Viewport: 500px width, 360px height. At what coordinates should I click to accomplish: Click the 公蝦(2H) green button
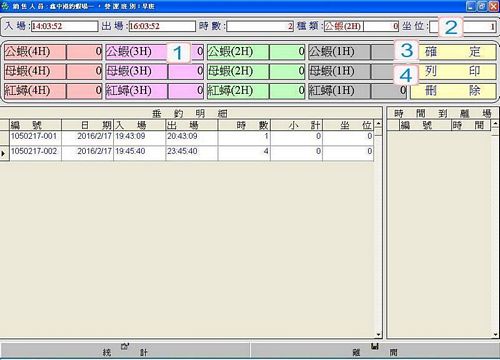(x=238, y=52)
